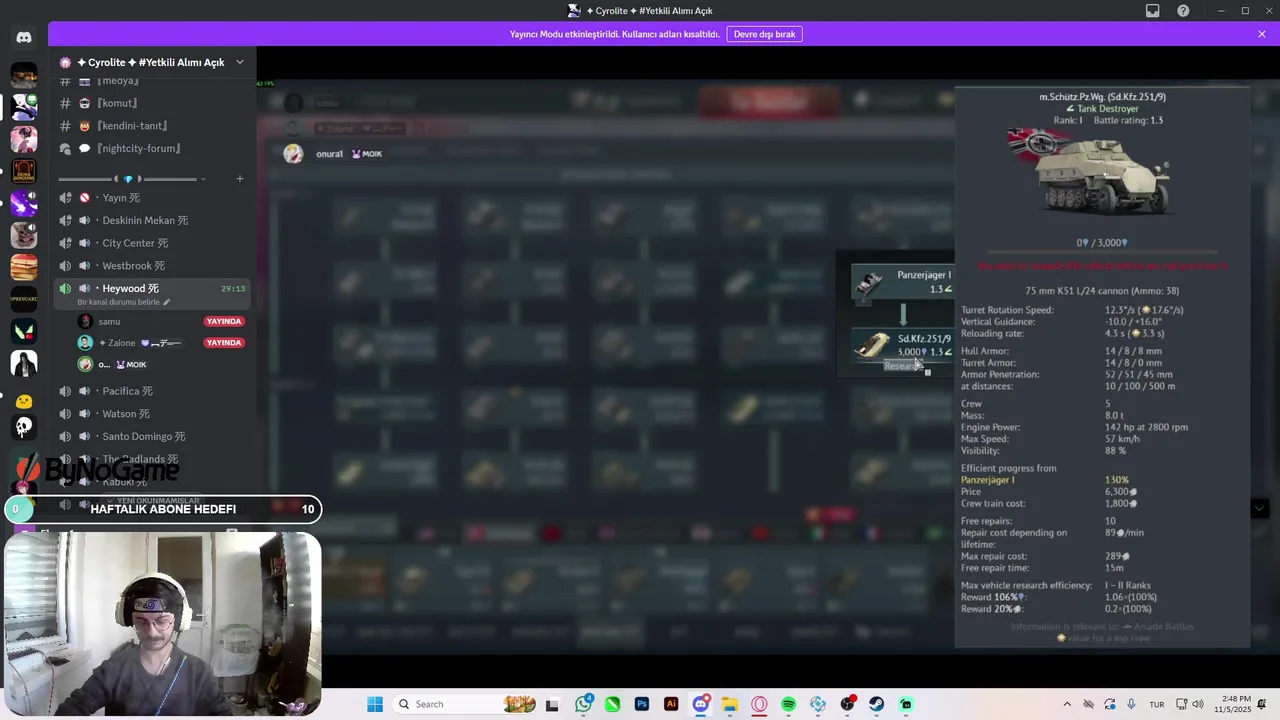Open Discord direct messages home icon
The width and height of the screenshot is (1280, 720).
tap(24, 37)
